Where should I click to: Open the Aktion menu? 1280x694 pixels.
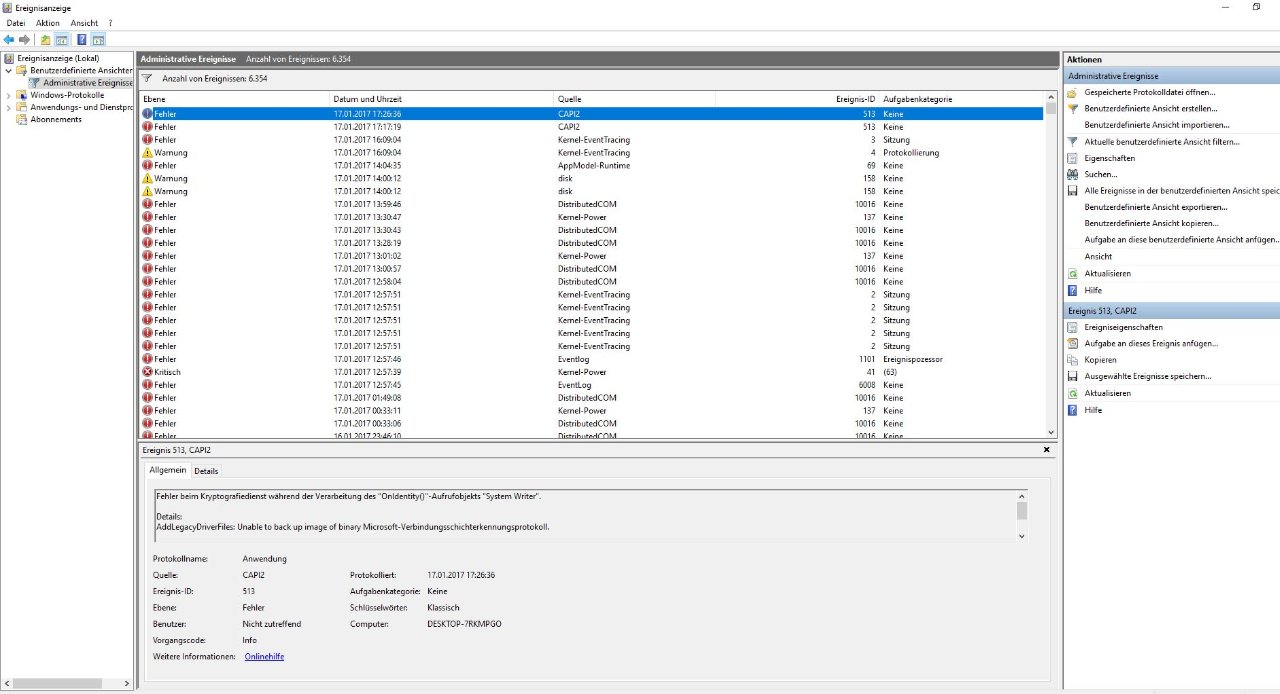point(47,23)
